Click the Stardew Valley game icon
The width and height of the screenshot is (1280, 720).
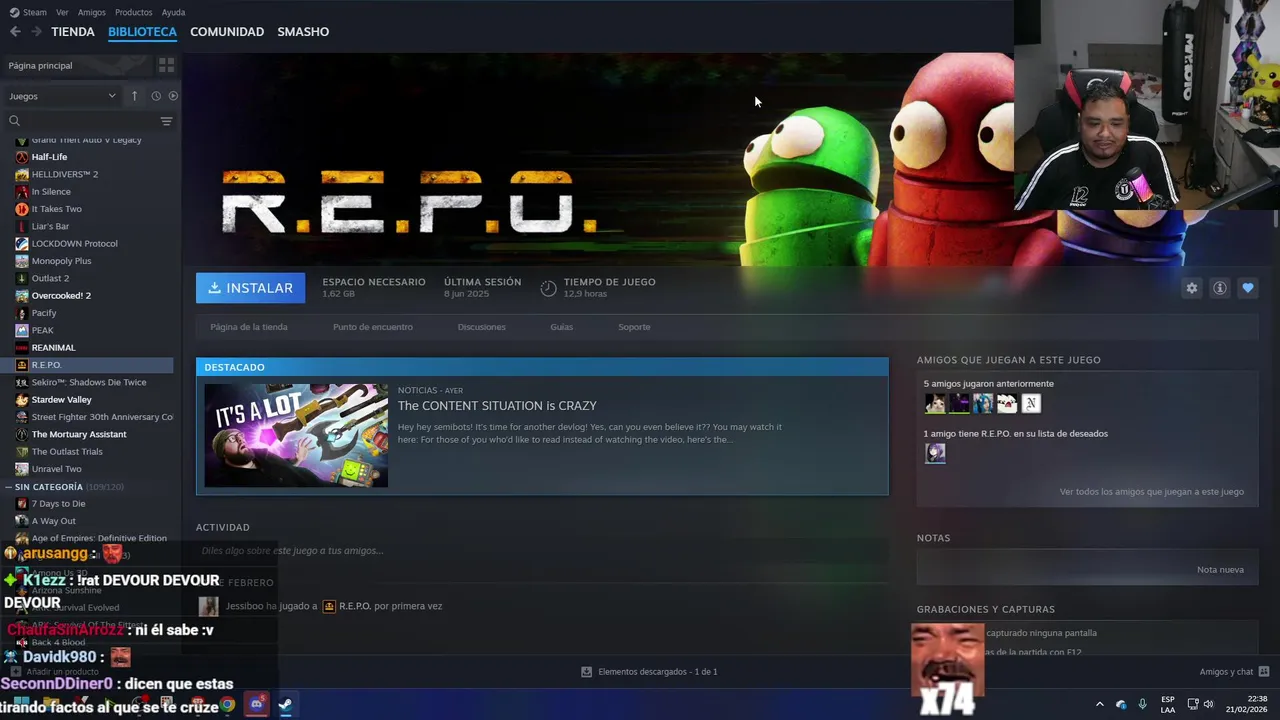[22, 400]
